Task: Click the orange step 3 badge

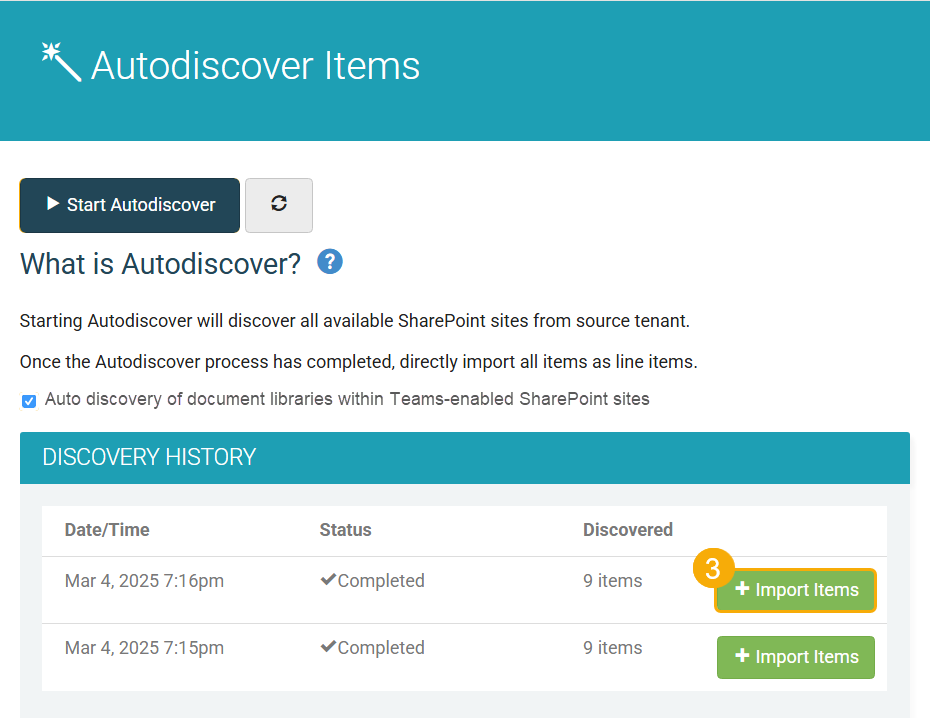Action: 713,568
